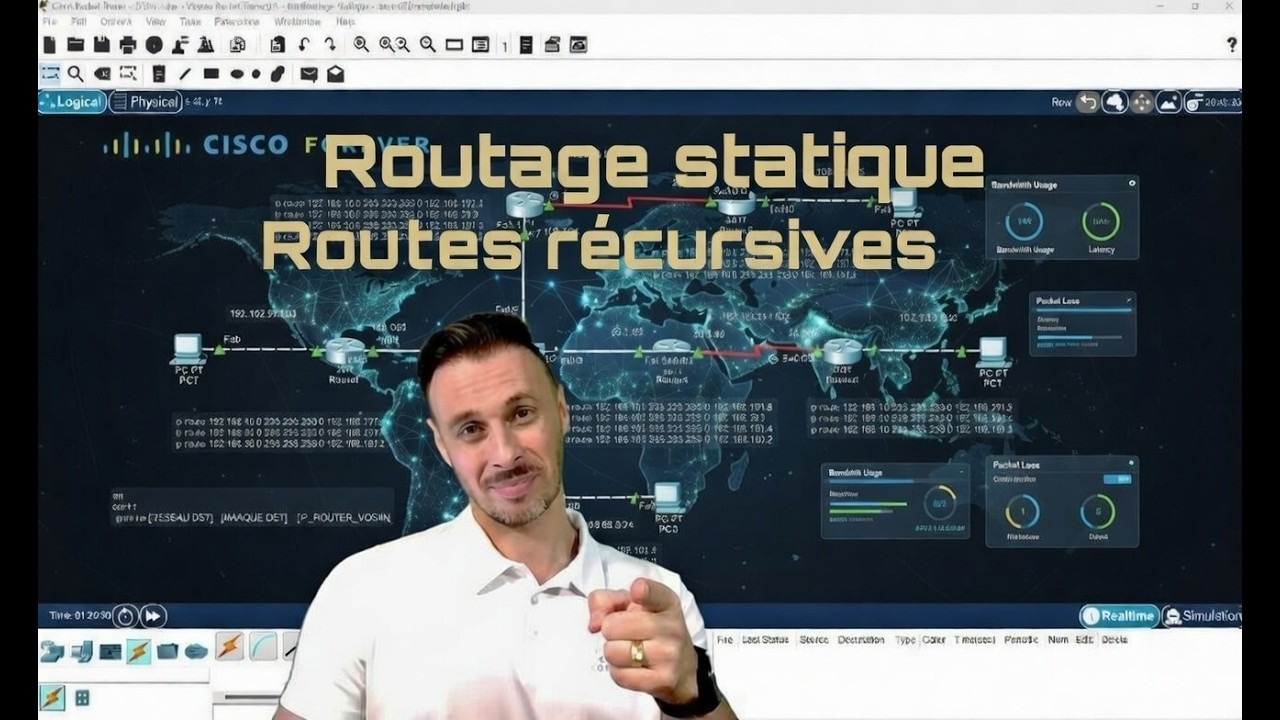Choose the Connections lightning category
This screenshot has height=720, width=1280.
[138, 651]
